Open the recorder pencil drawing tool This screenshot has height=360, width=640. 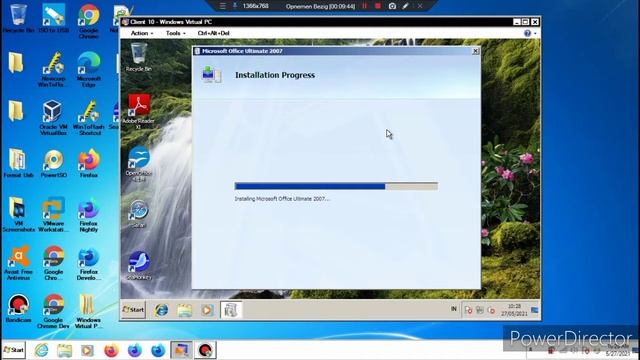pos(405,6)
